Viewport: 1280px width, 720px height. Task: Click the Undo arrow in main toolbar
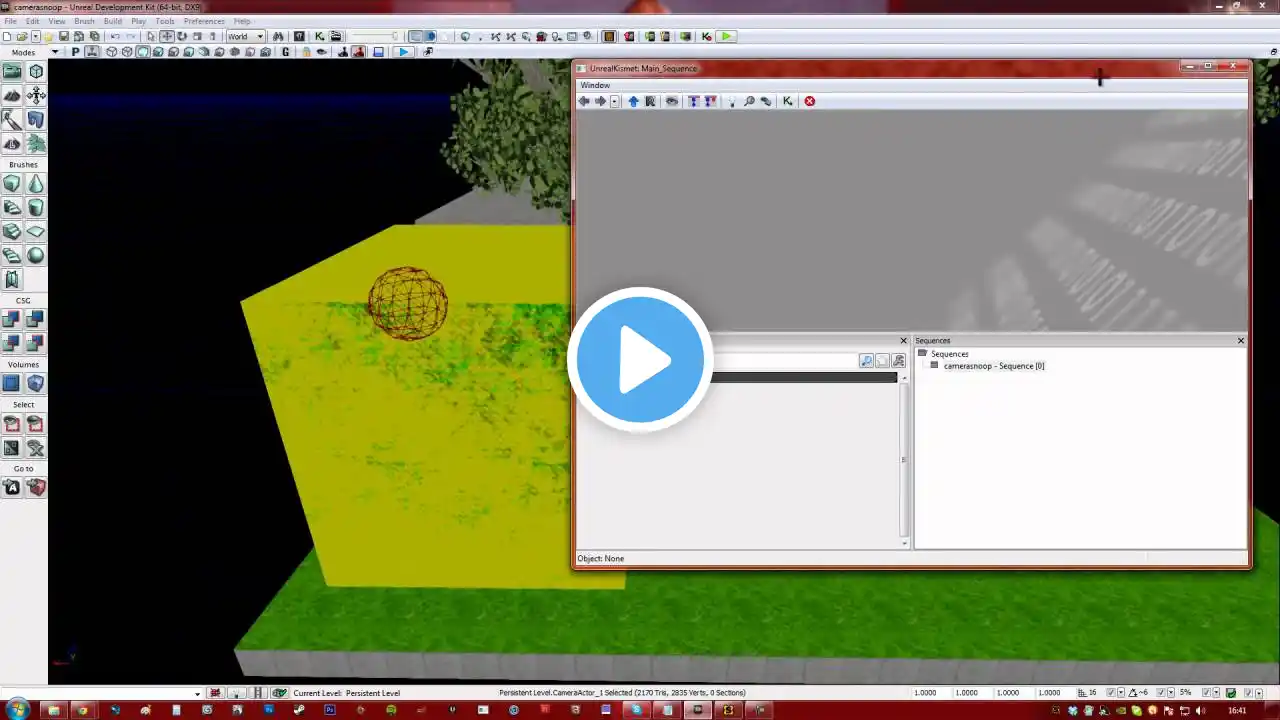coord(115,37)
